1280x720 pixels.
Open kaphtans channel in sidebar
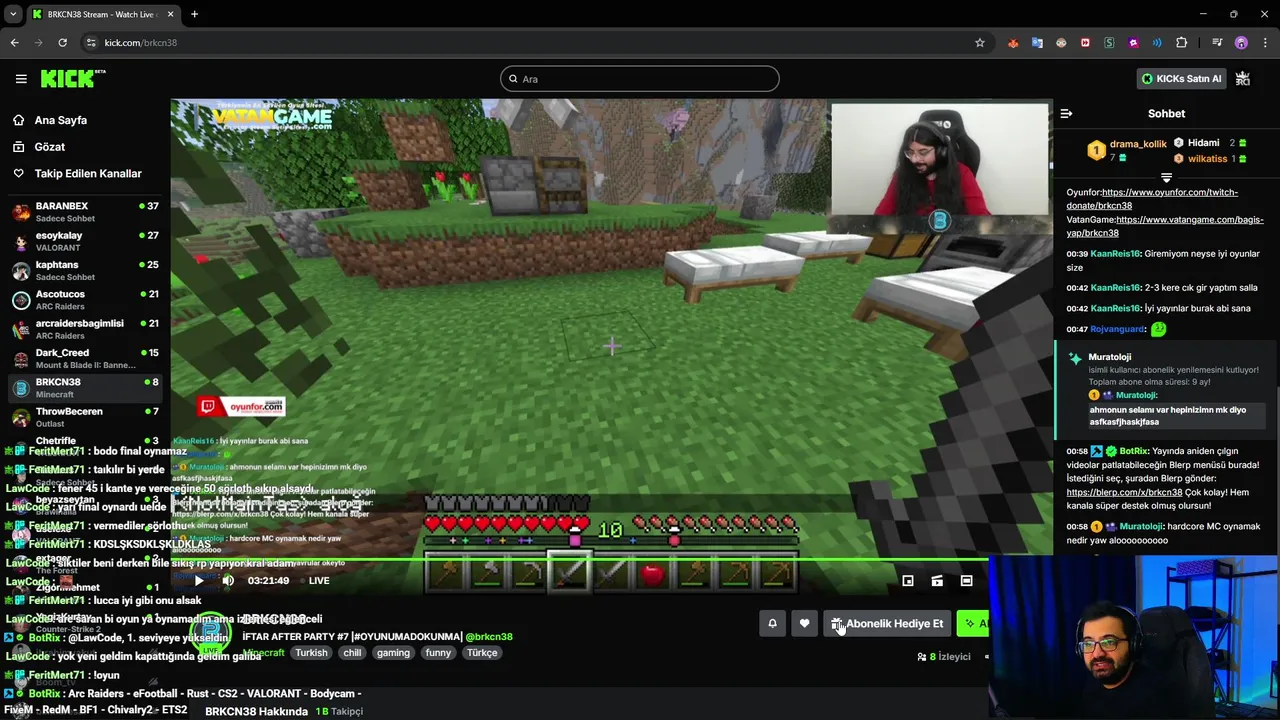tap(85, 270)
